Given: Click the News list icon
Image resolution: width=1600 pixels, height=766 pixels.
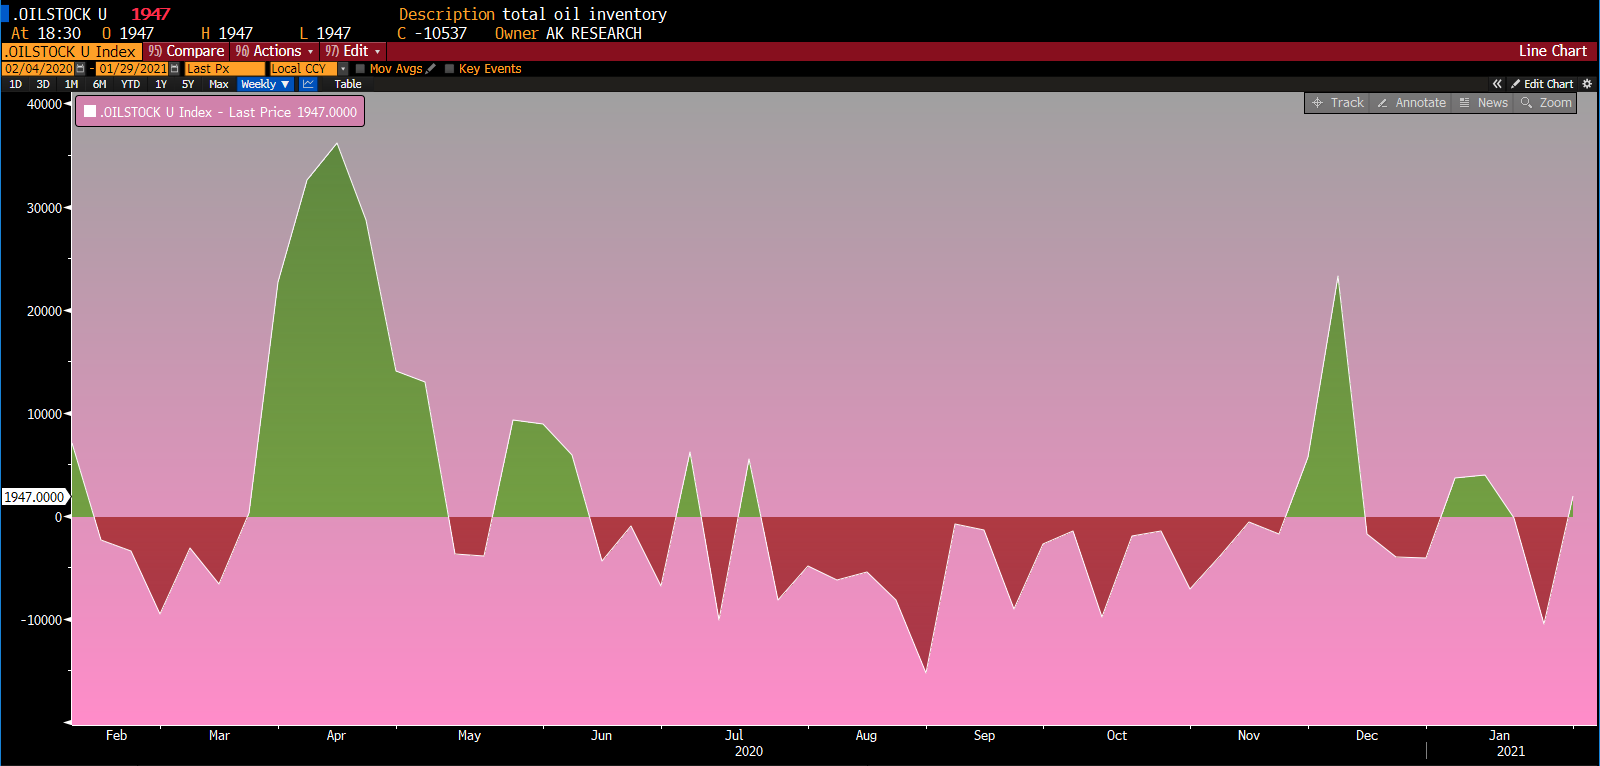Looking at the screenshot, I should tap(1464, 103).
